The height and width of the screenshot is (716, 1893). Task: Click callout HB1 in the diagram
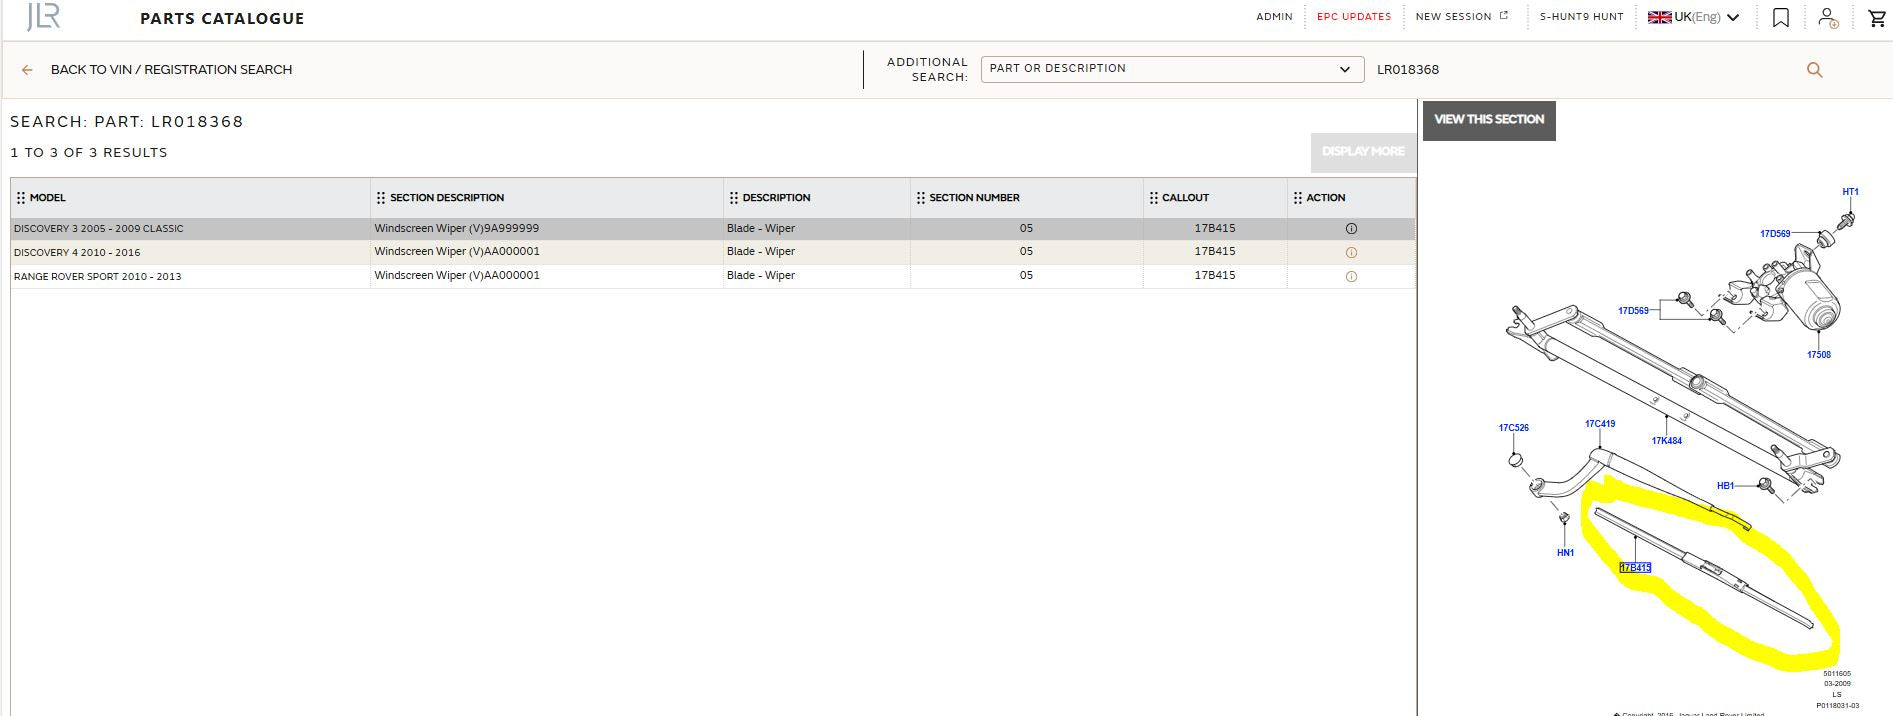point(1726,486)
